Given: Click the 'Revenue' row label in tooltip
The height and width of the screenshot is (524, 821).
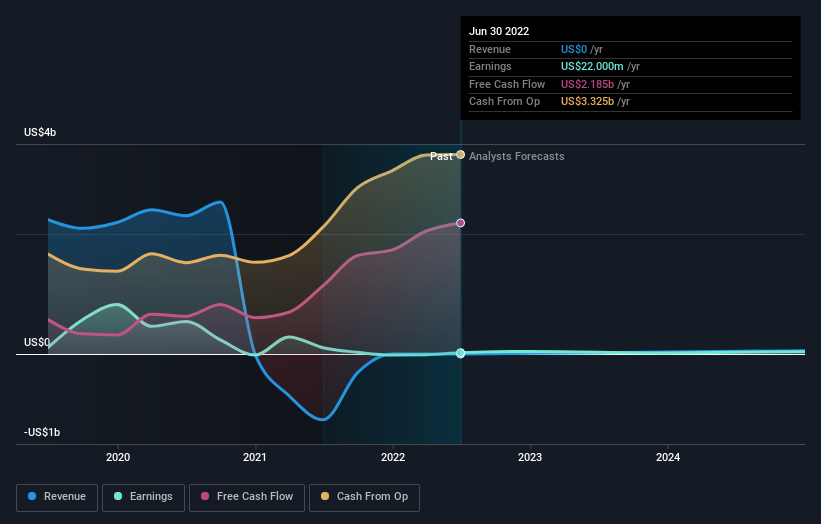Looking at the screenshot, I should point(490,49).
